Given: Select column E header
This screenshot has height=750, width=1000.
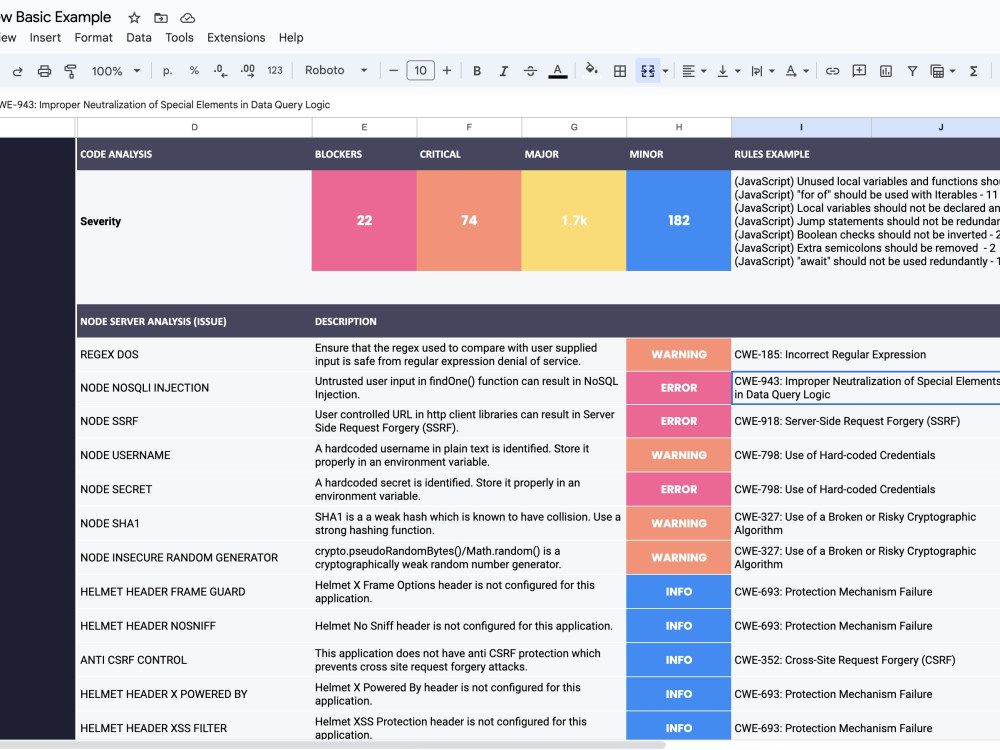Looking at the screenshot, I should [x=364, y=128].
